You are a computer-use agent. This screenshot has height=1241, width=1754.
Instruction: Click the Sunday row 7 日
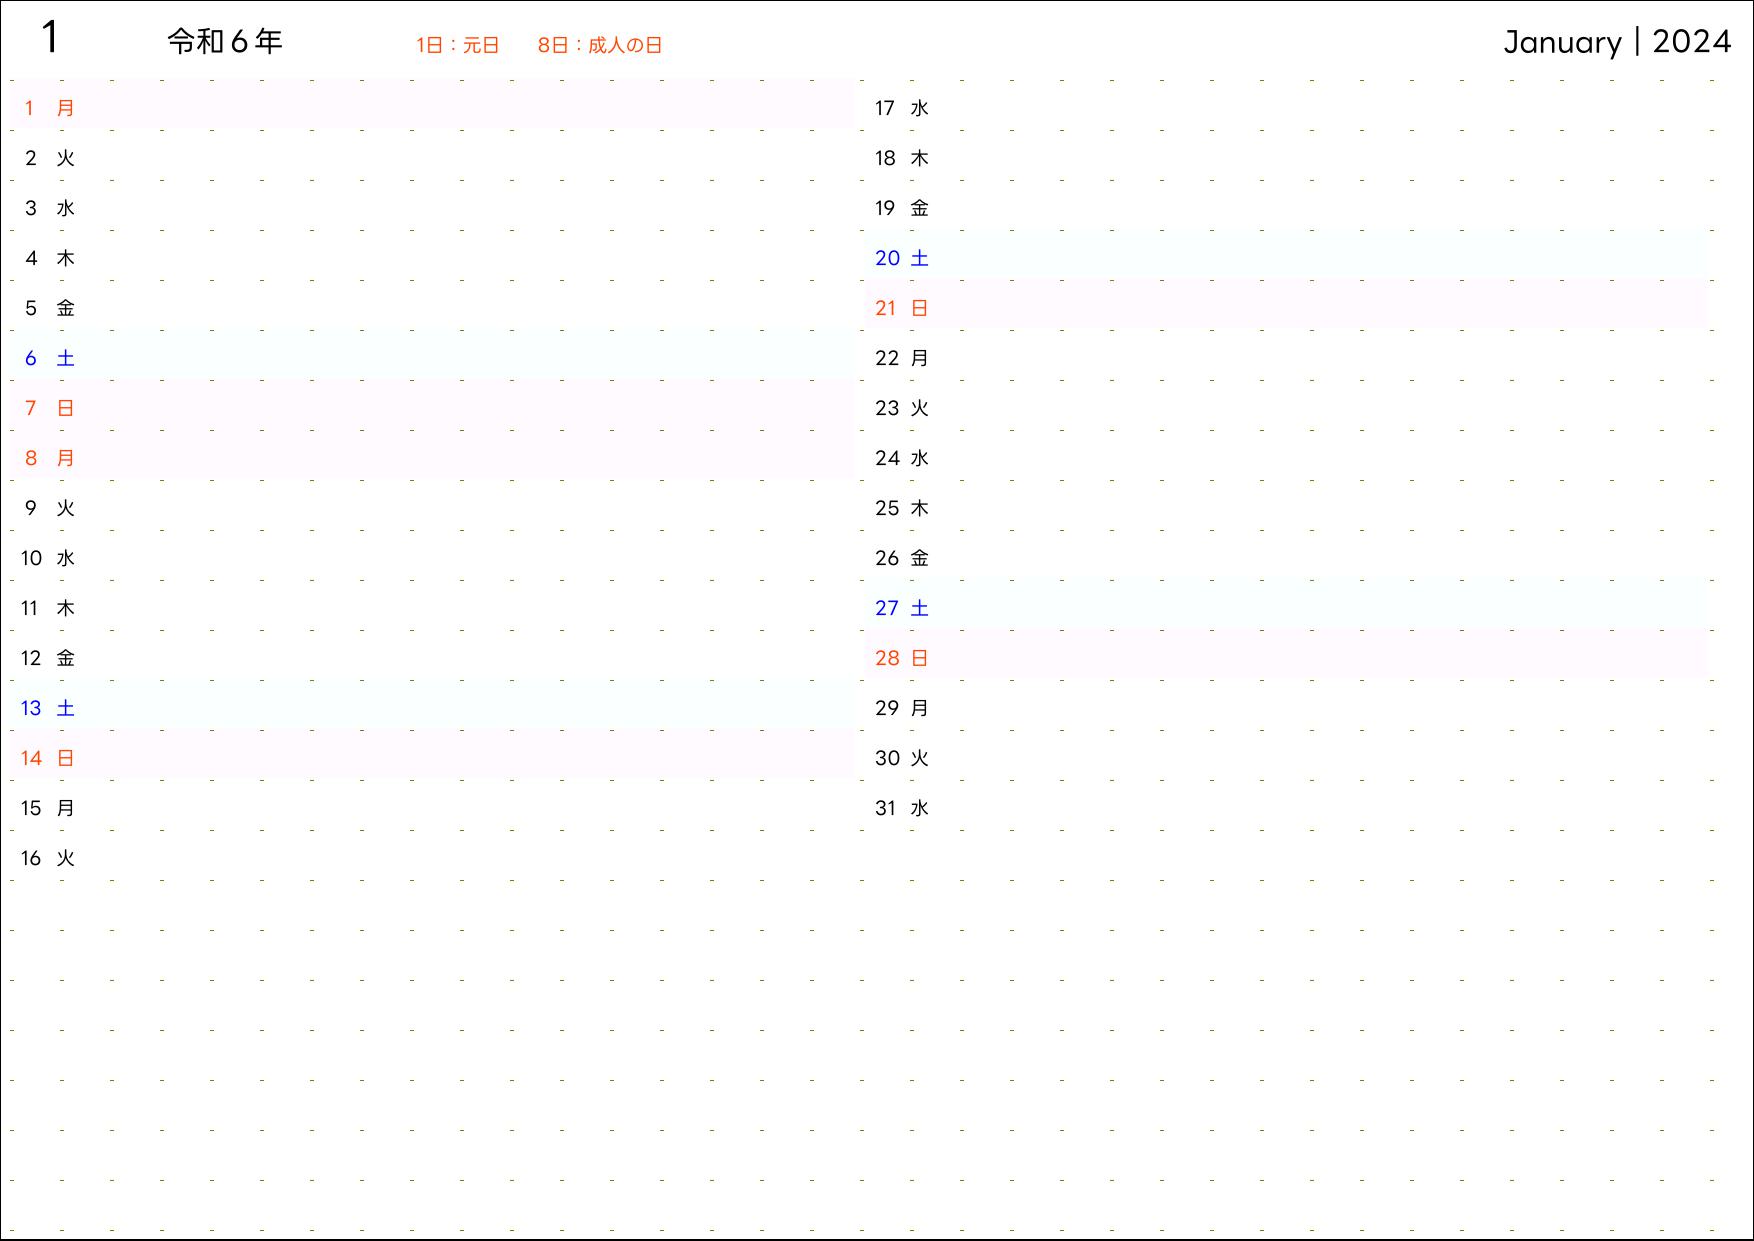tap(433, 405)
